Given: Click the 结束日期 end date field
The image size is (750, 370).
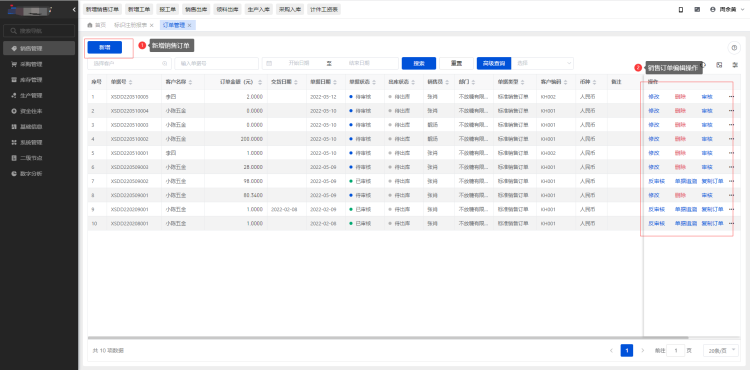Looking at the screenshot, I should point(359,63).
